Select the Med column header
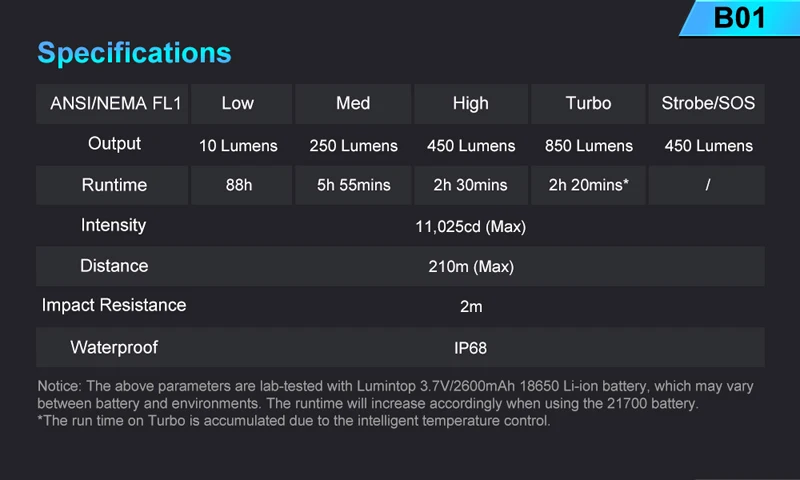The width and height of the screenshot is (800, 480). [353, 104]
